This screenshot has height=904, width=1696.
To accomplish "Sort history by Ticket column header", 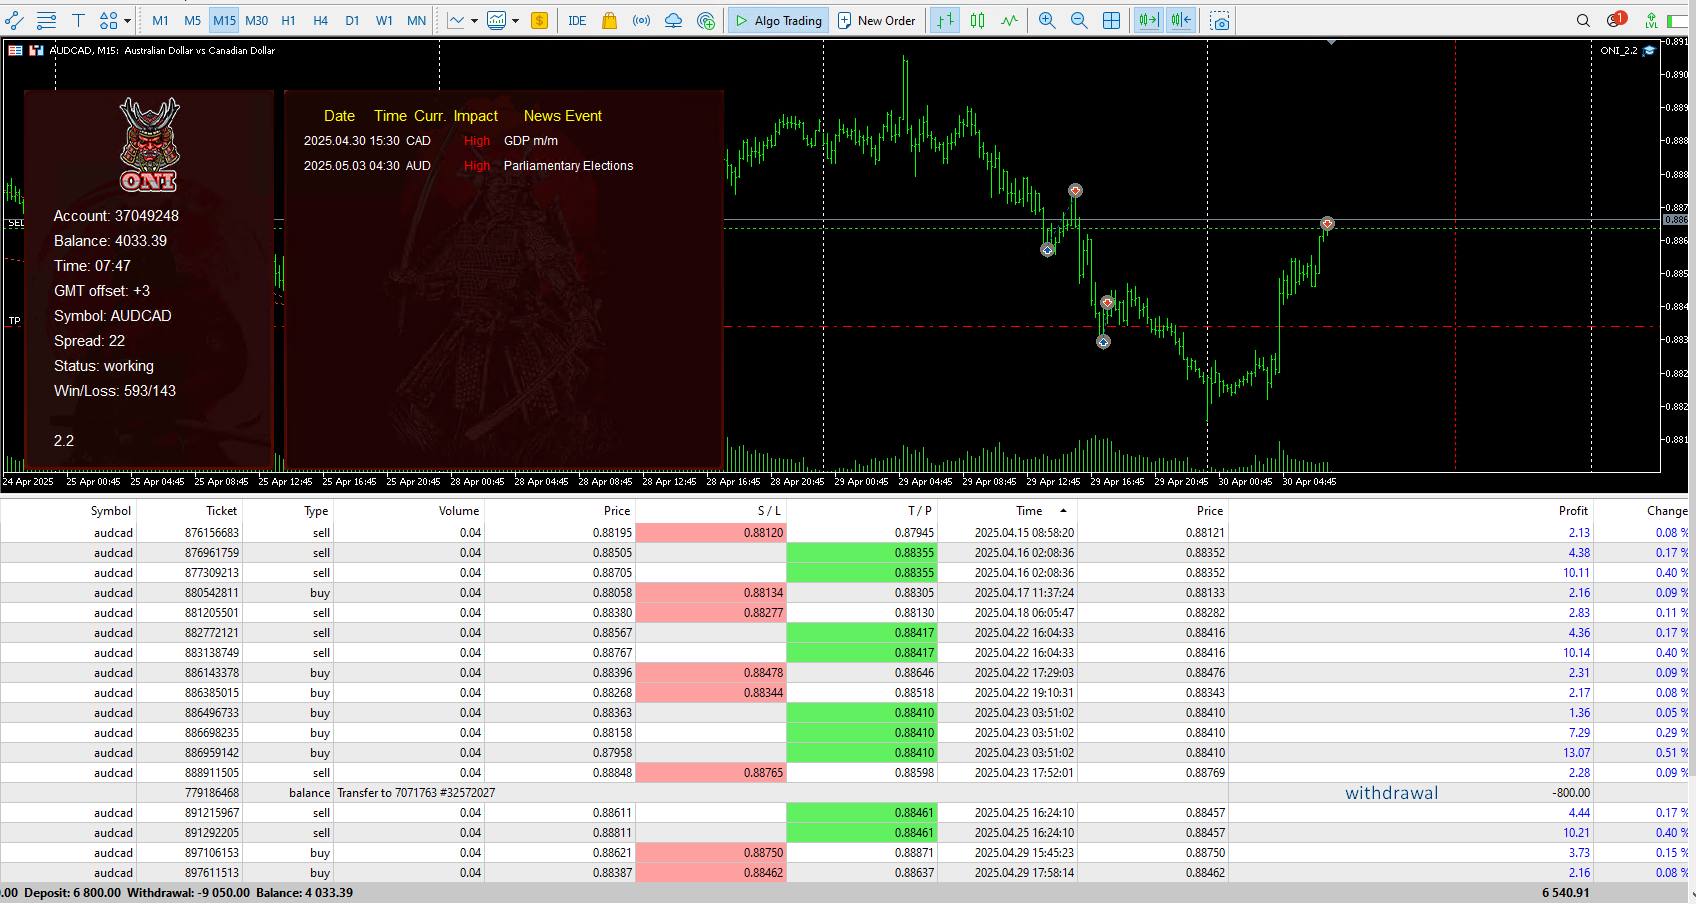I will (x=222, y=511).
